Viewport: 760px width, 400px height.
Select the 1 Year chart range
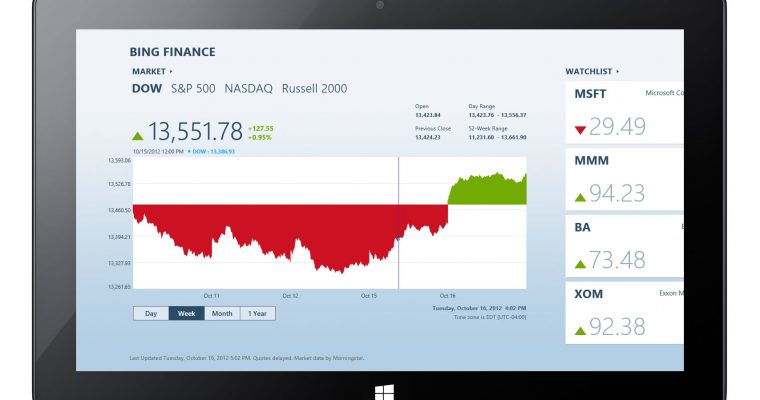click(257, 314)
